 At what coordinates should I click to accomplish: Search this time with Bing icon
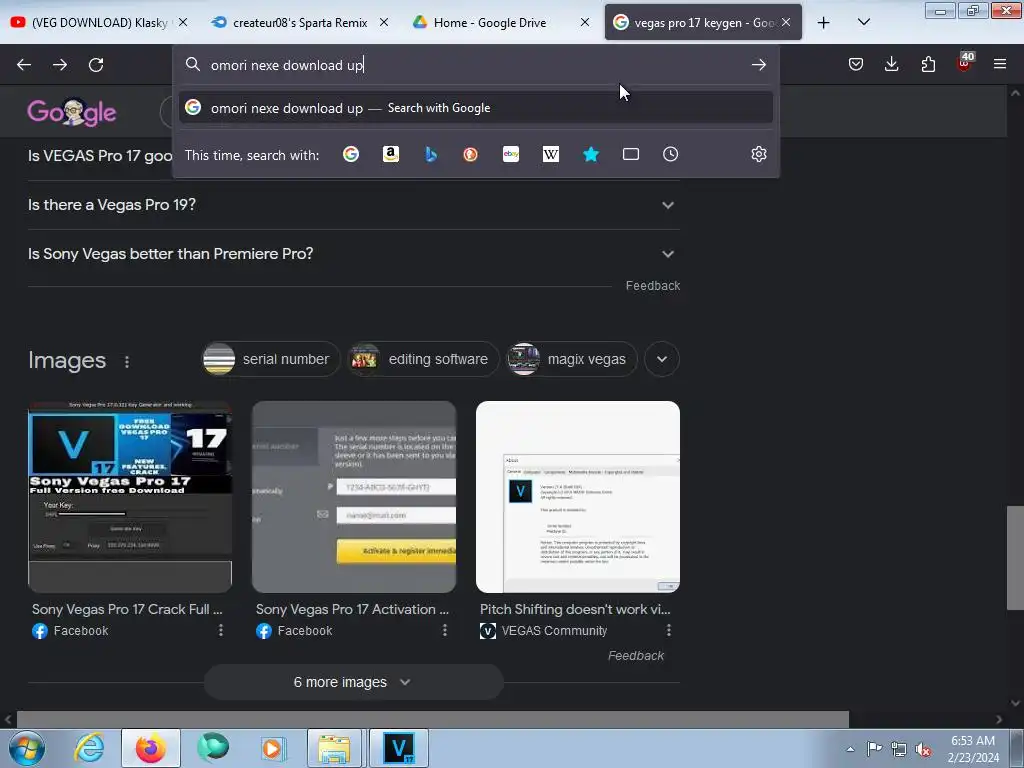[x=431, y=154]
